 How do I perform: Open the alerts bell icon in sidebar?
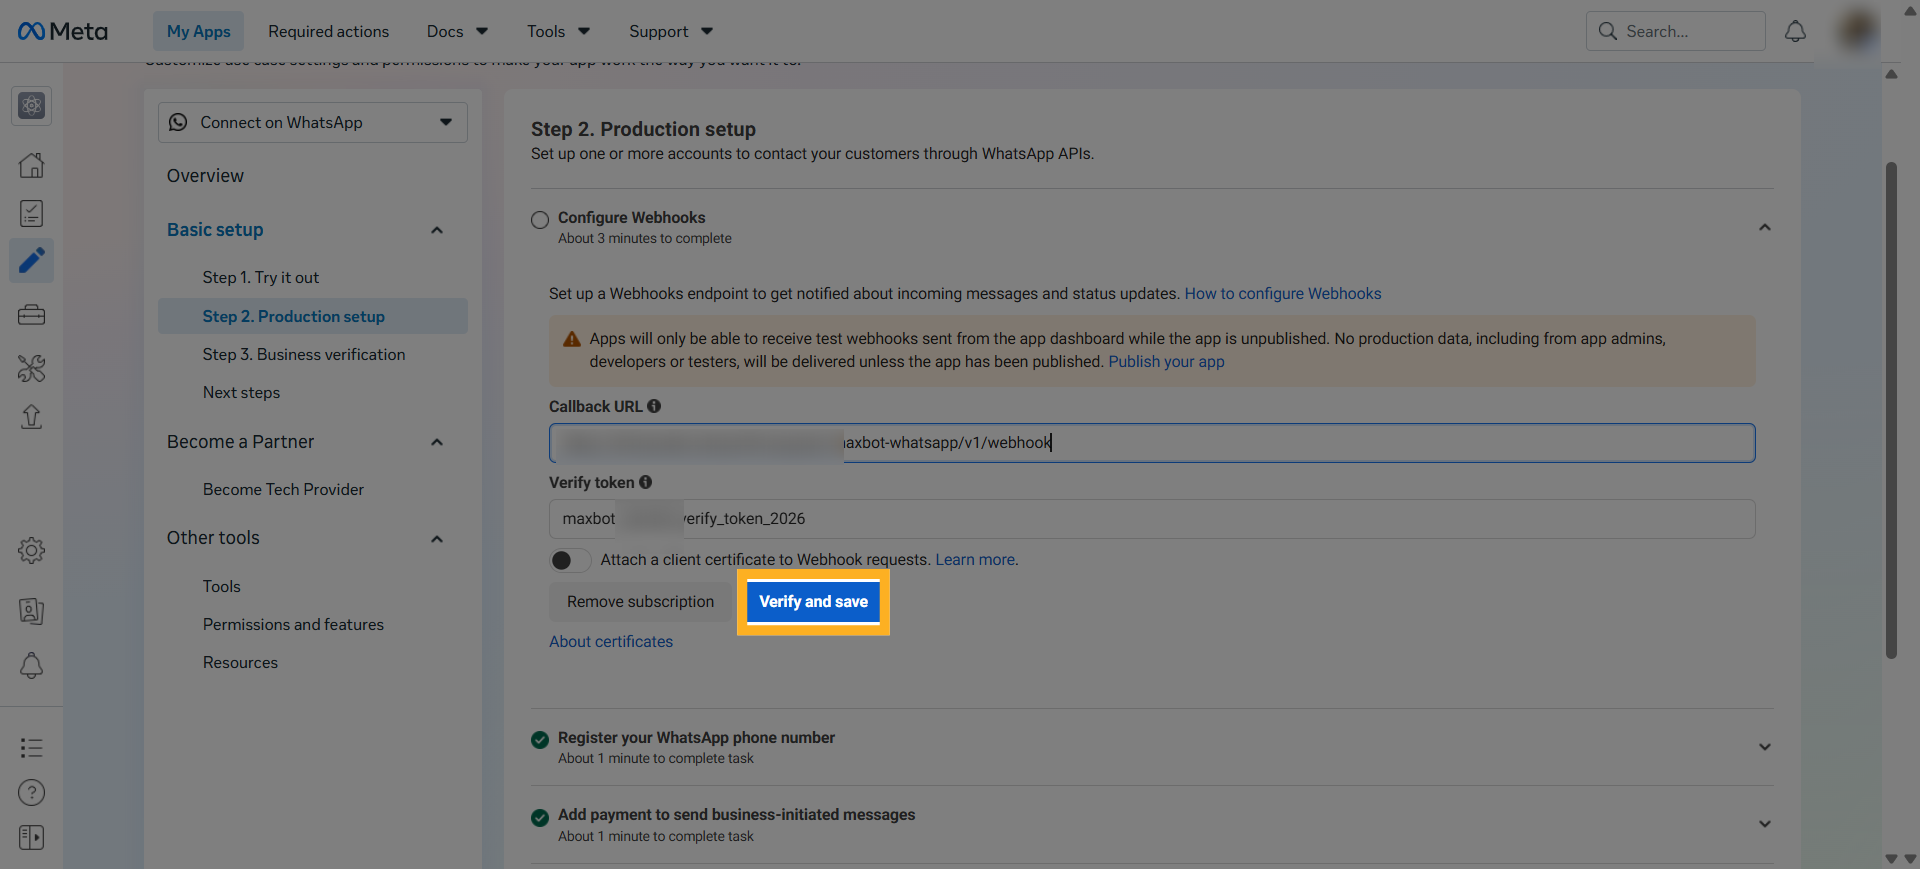click(31, 665)
